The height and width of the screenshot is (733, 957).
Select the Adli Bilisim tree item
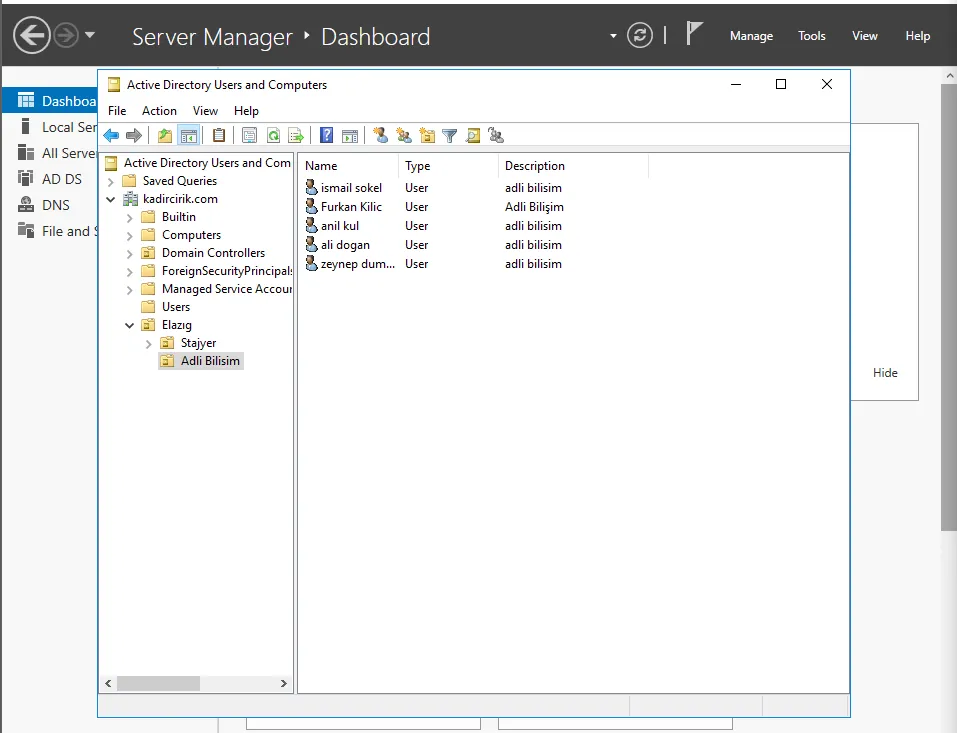tap(209, 361)
